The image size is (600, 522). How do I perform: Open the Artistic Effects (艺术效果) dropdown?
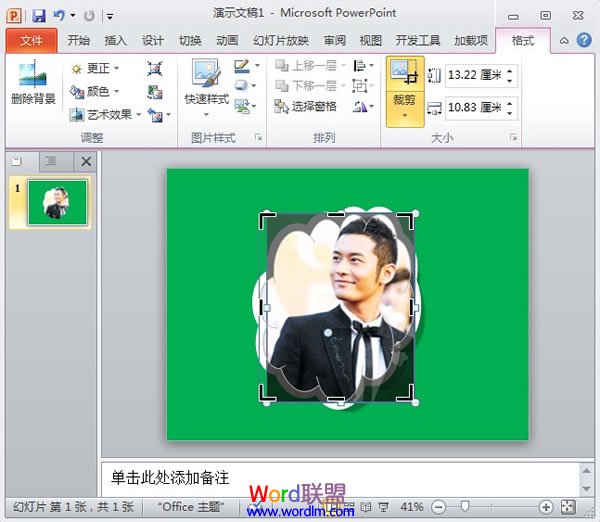tap(106, 114)
